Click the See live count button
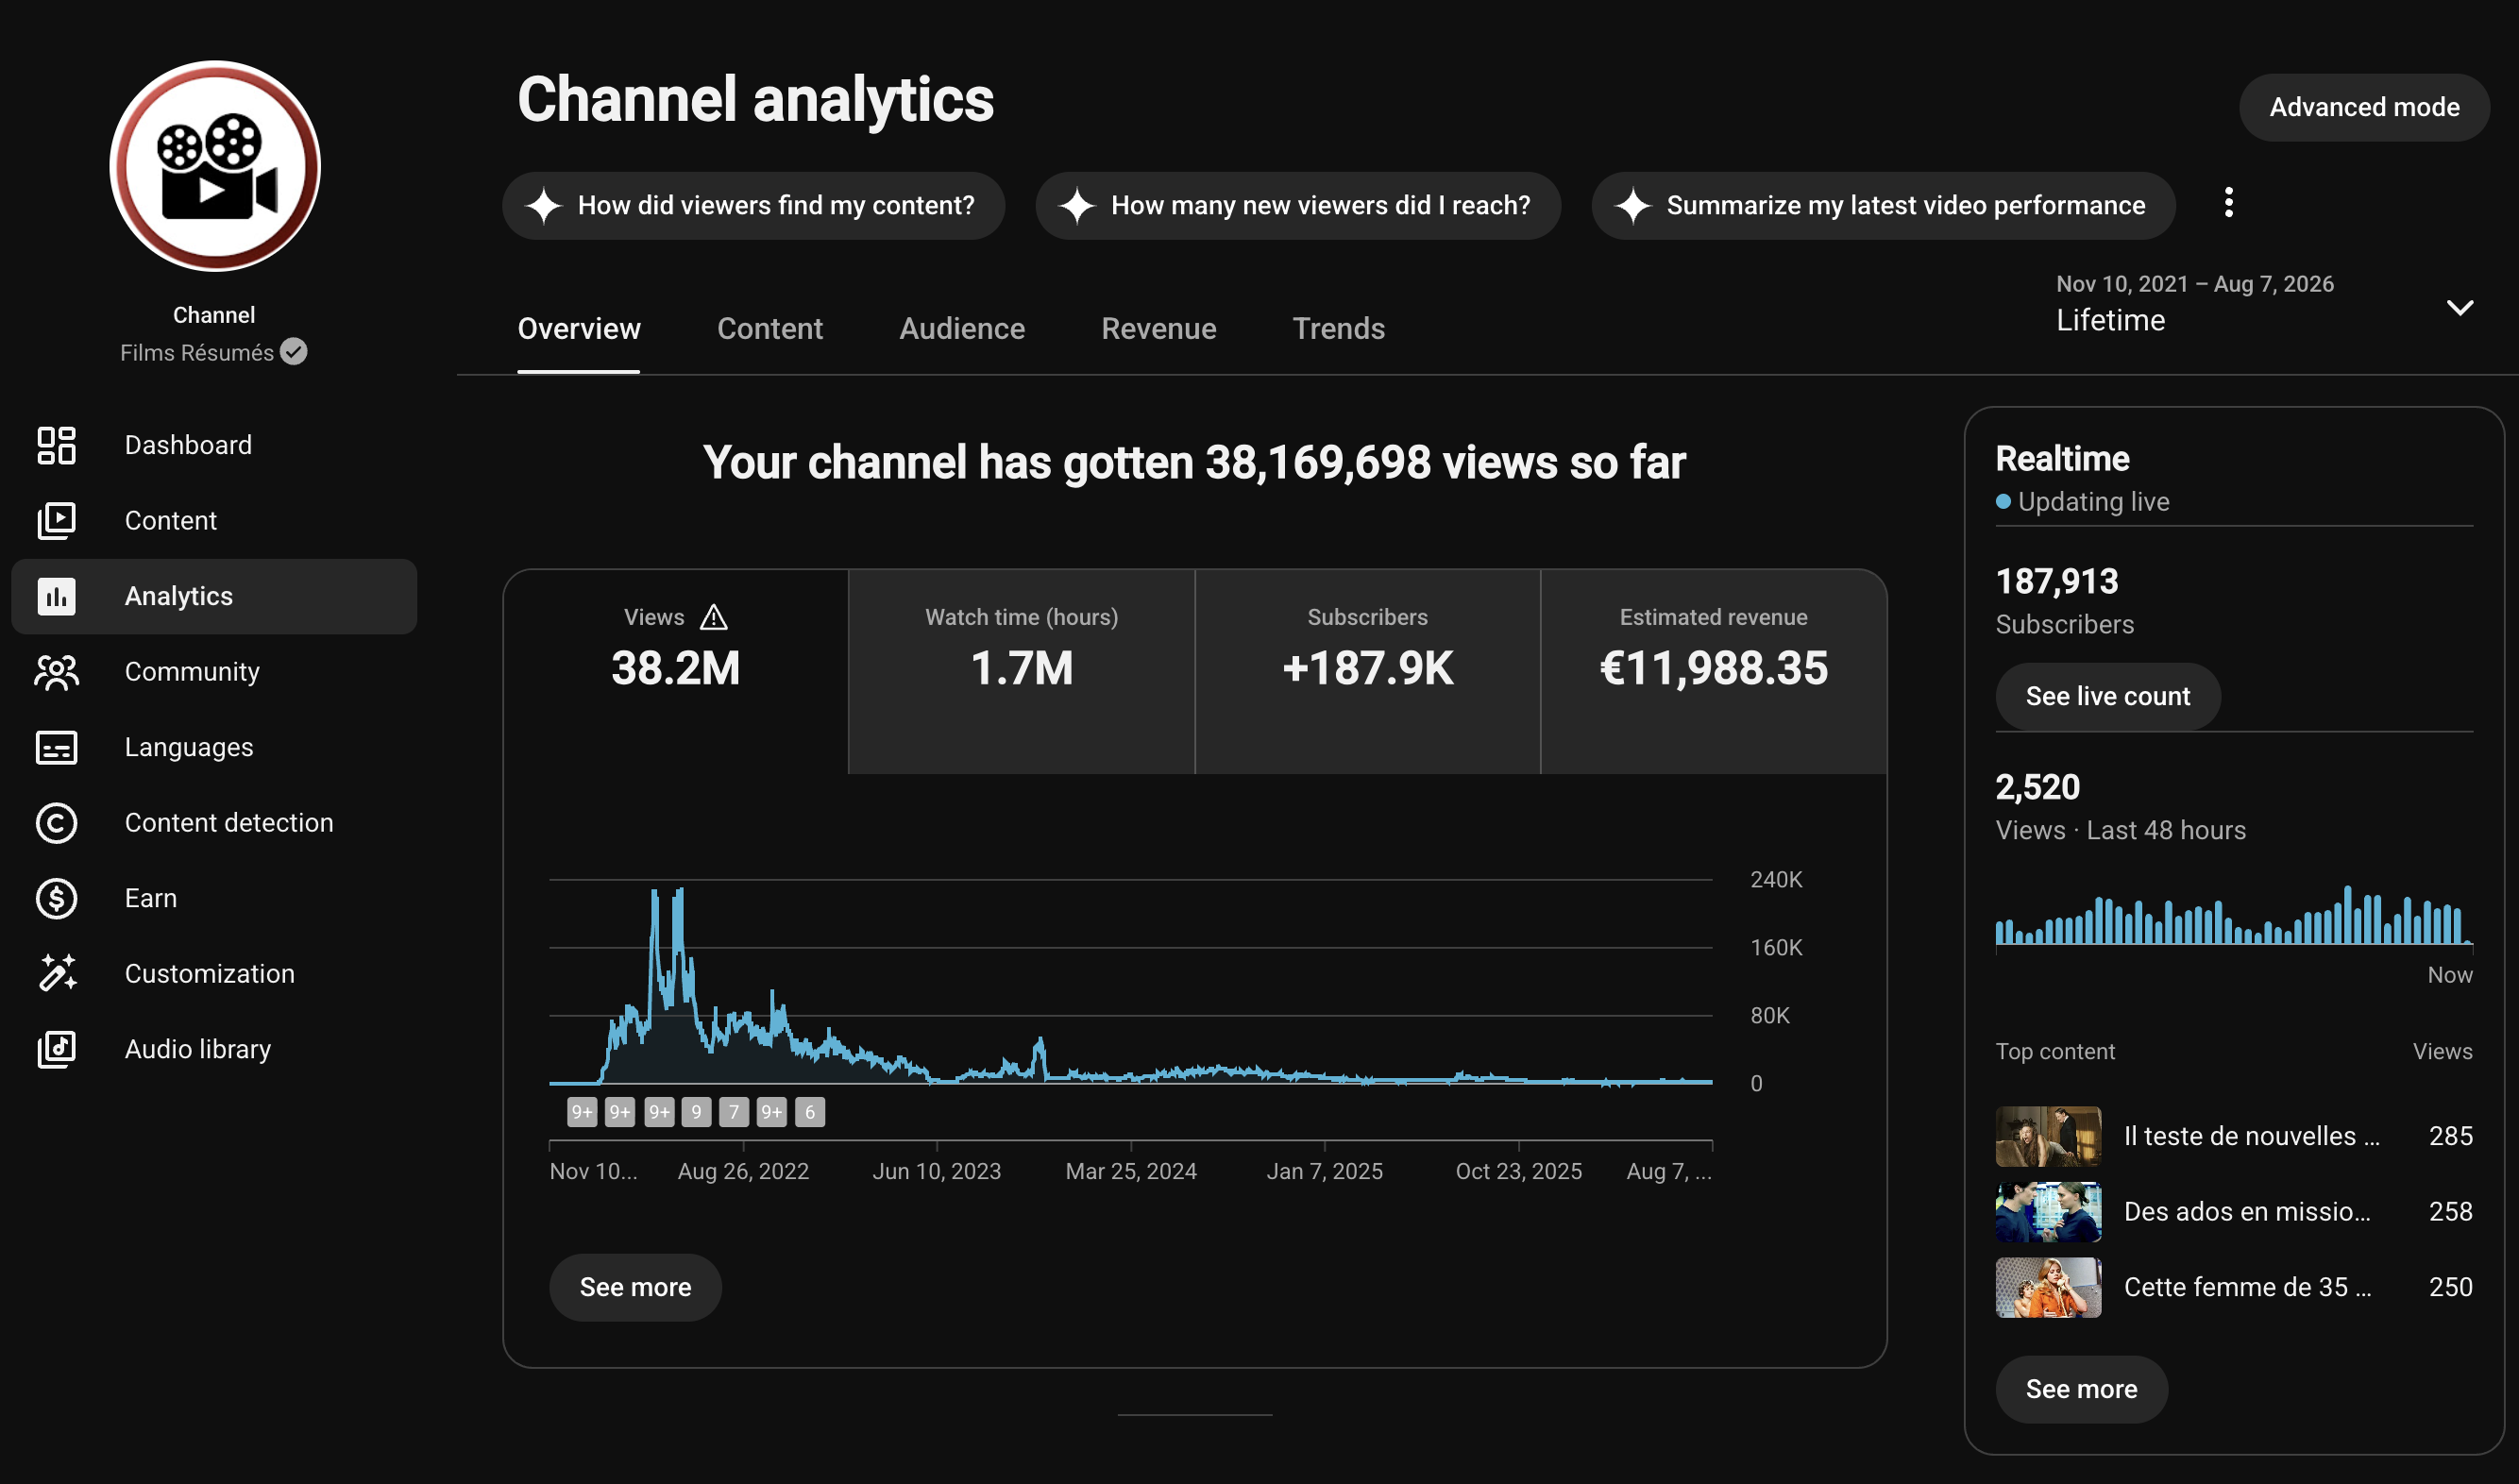This screenshot has width=2519, height=1484. tap(2107, 696)
